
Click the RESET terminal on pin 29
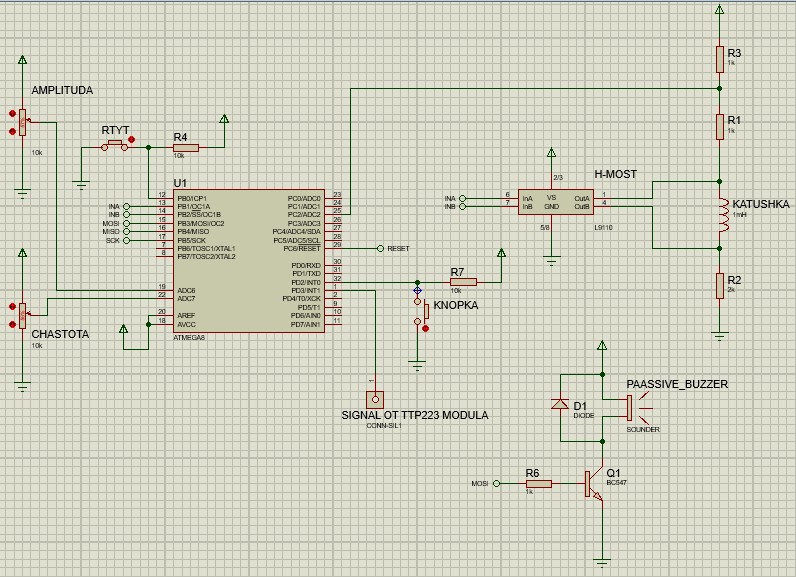[x=380, y=248]
